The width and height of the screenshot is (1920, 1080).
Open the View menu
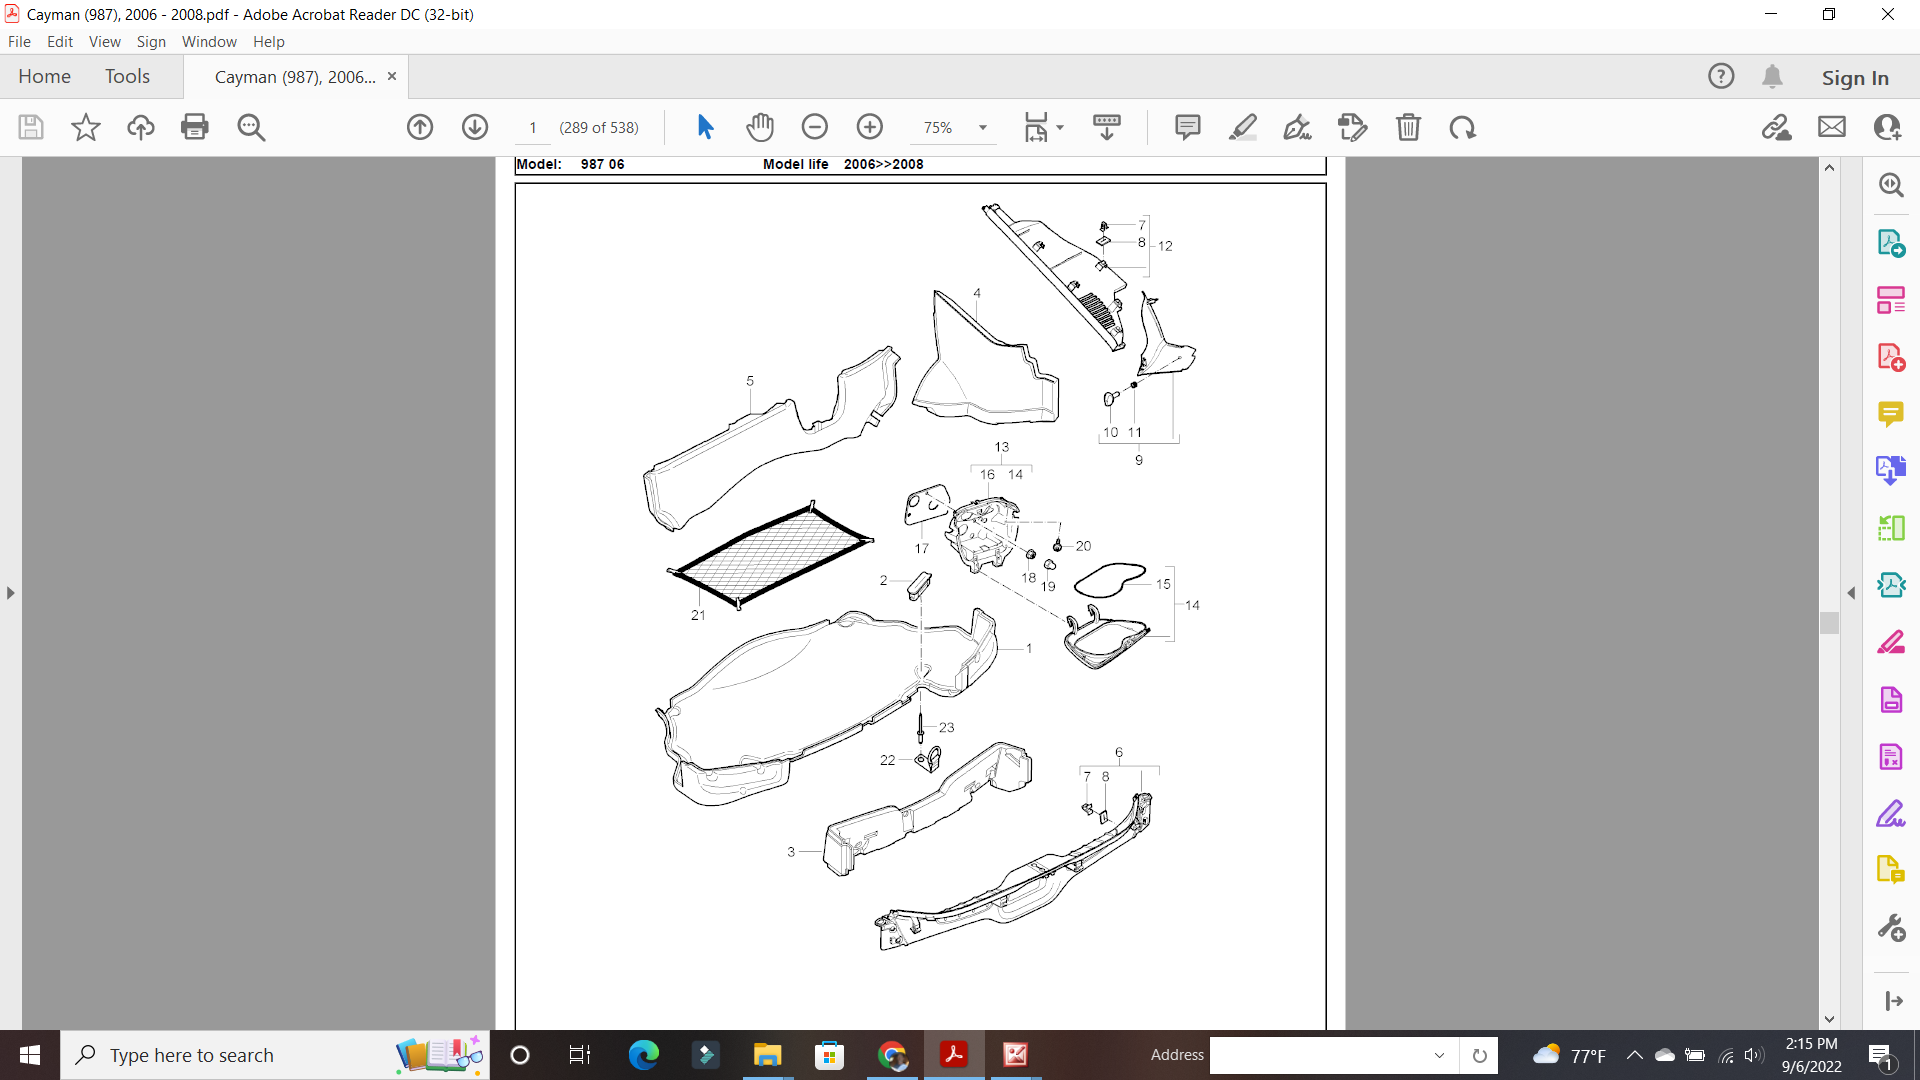104,41
